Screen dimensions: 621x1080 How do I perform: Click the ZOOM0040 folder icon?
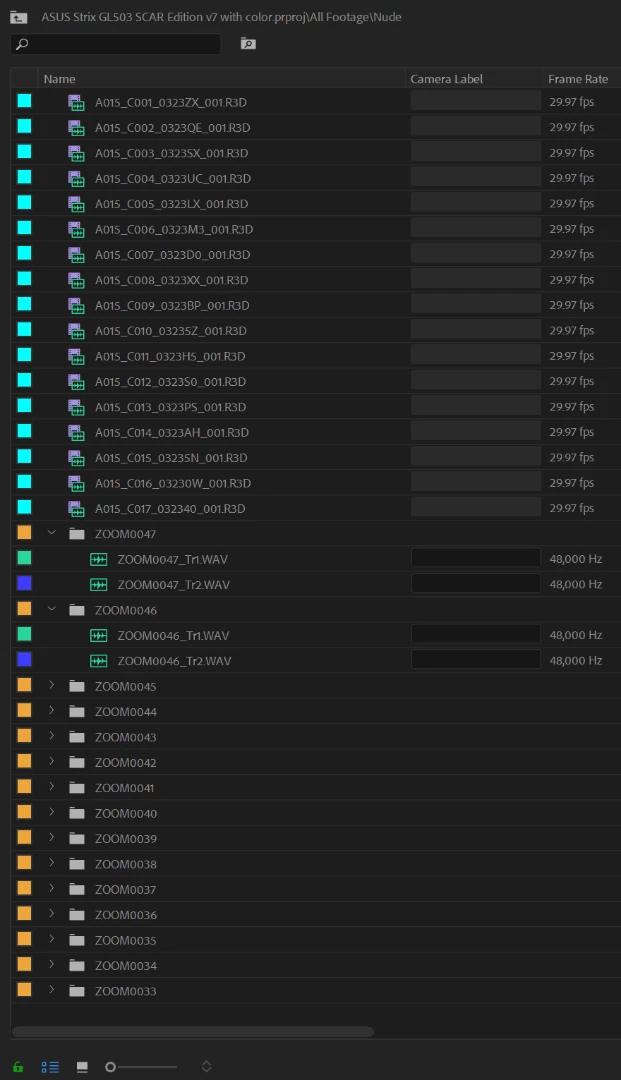[x=77, y=813]
